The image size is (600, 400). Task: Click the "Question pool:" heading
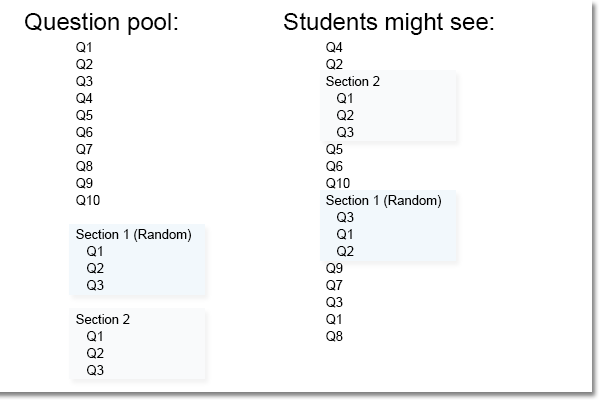point(99,22)
